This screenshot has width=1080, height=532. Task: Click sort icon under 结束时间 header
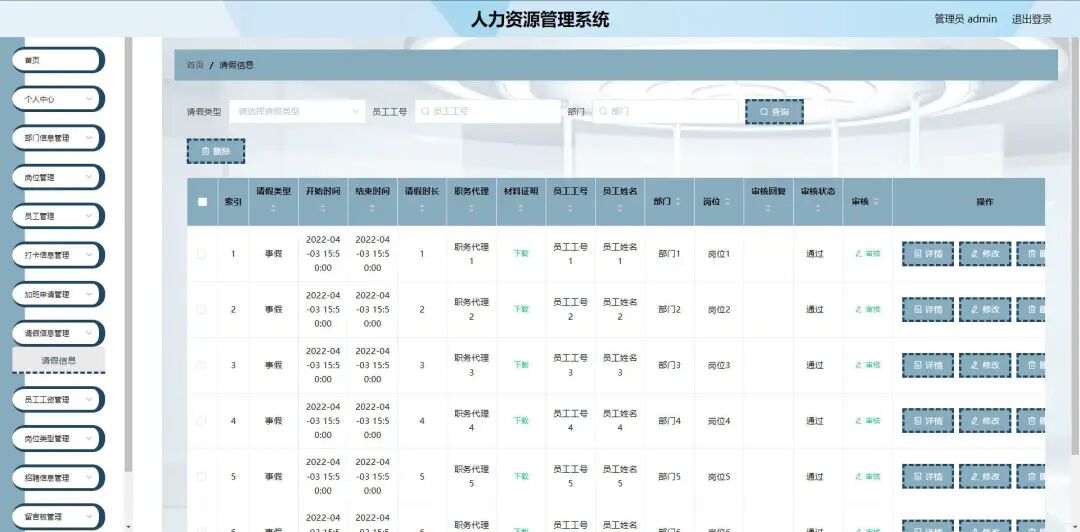(373, 208)
